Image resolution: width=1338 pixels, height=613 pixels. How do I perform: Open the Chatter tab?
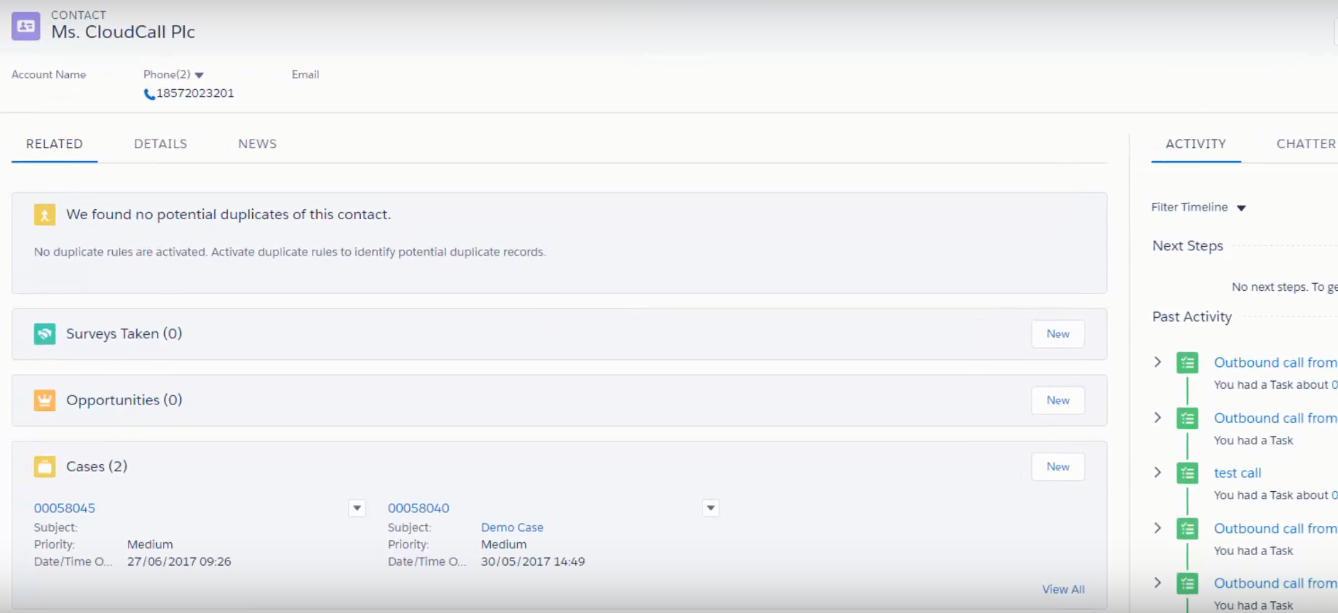1305,144
